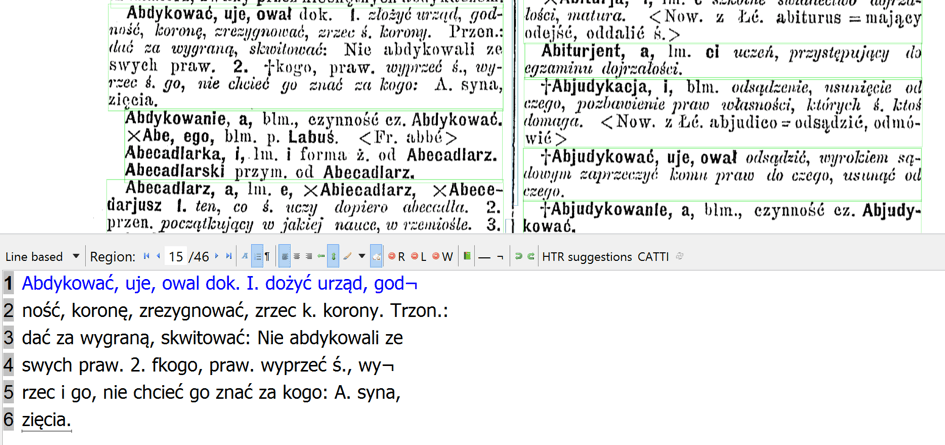Go to previous region arrow
Viewport: 945px width, 445px height.
(158, 257)
